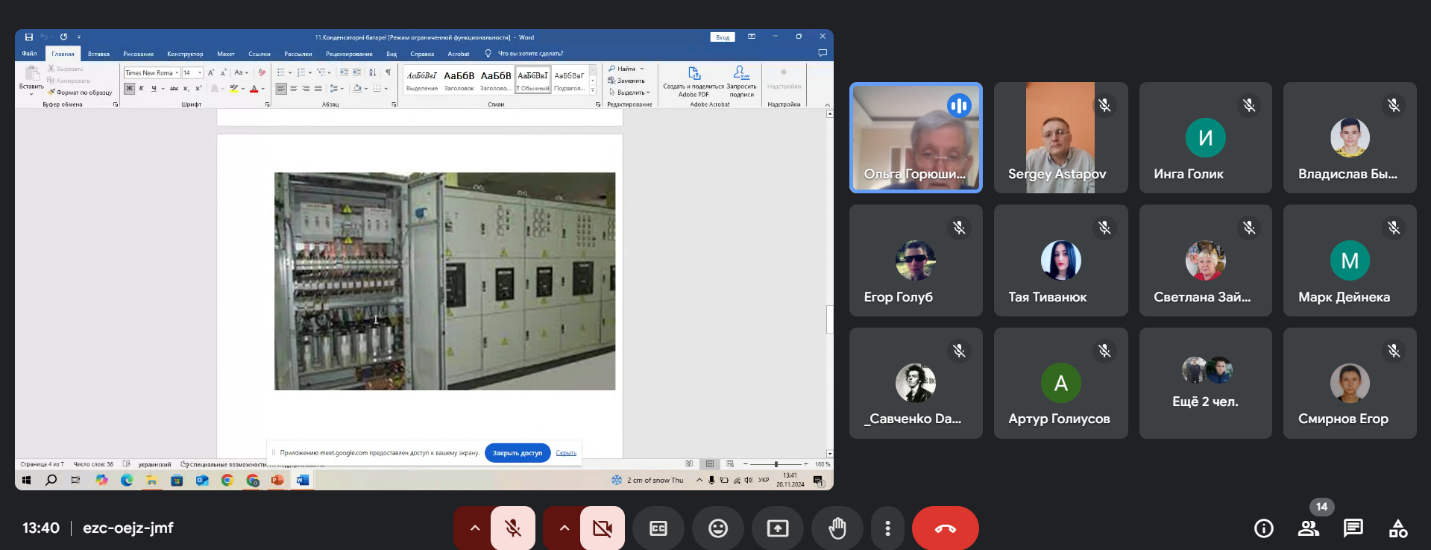Open the Ссылки ribbon tab
The width and height of the screenshot is (1431, 550).
(x=260, y=53)
